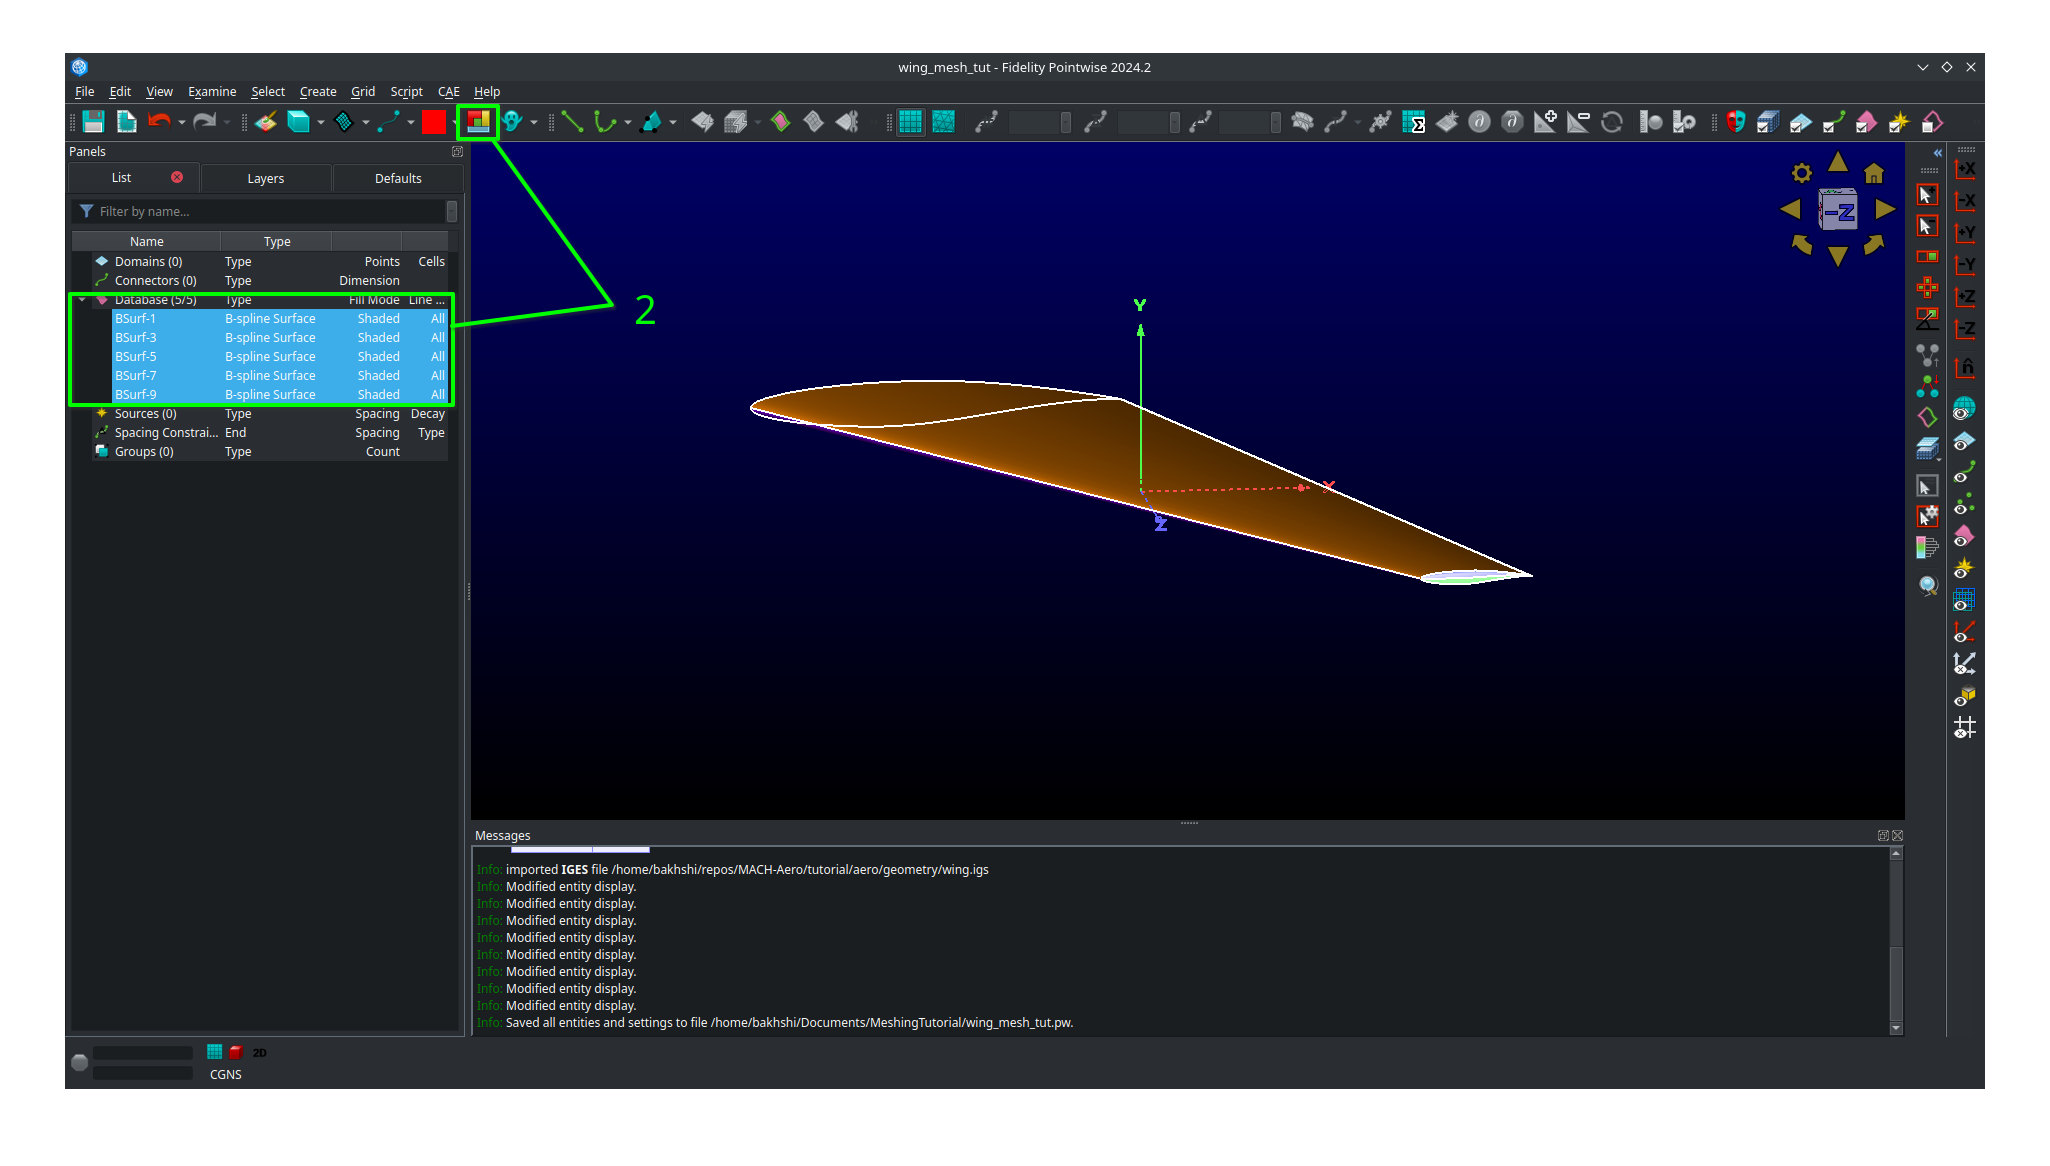This screenshot has height=1166, width=2050.
Task: Select the highlighted Set Fill Mode icon
Action: pyautogui.click(x=478, y=122)
